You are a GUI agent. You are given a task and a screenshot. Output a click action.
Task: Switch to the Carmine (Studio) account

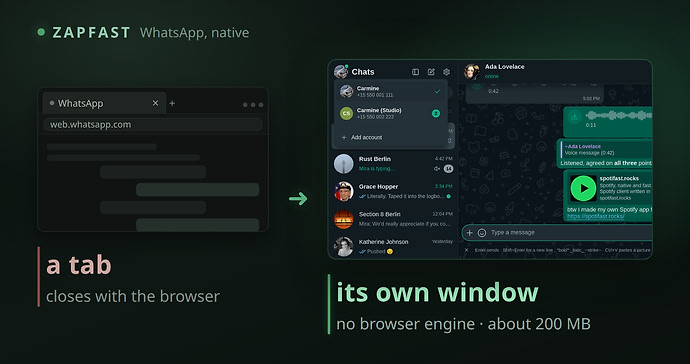(391, 113)
